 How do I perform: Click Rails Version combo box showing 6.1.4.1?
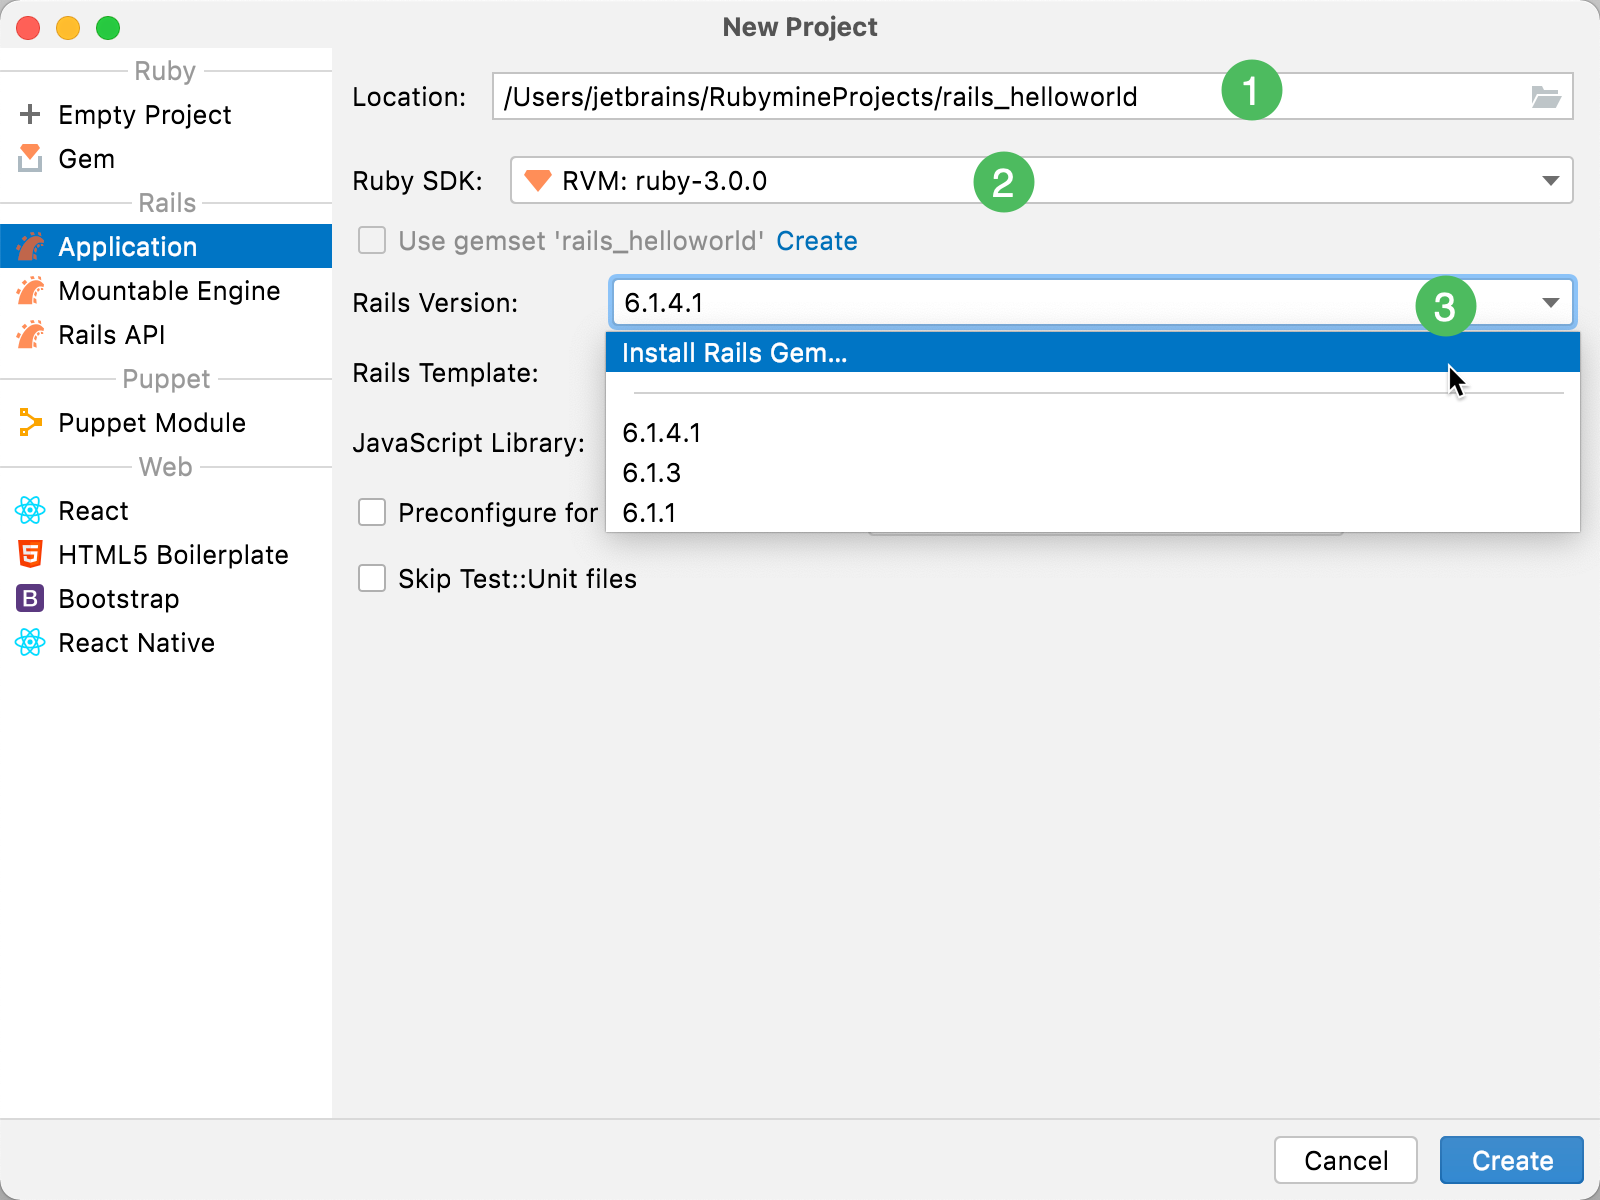coord(1094,303)
